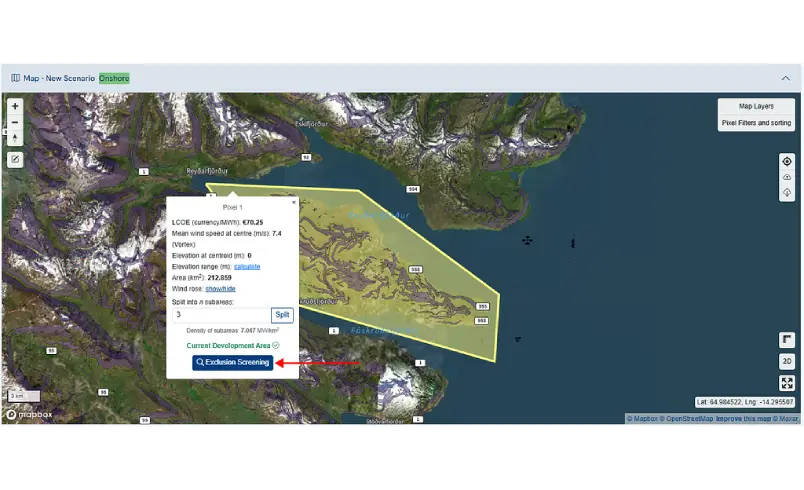
Task: Open Map Layers panel
Action: (756, 106)
